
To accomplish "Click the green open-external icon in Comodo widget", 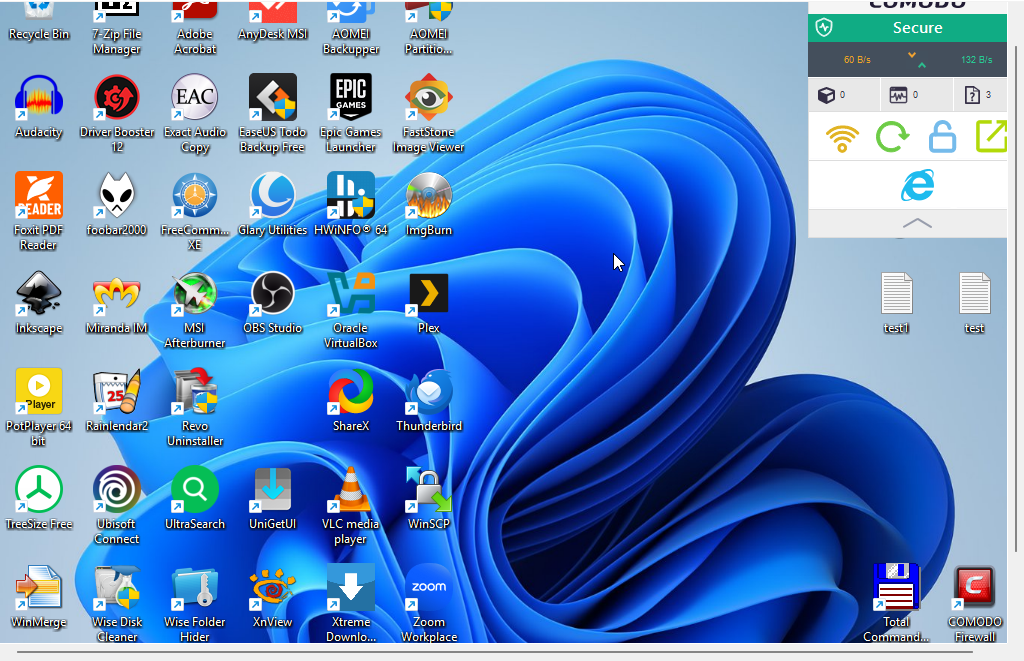I will click(991, 137).
